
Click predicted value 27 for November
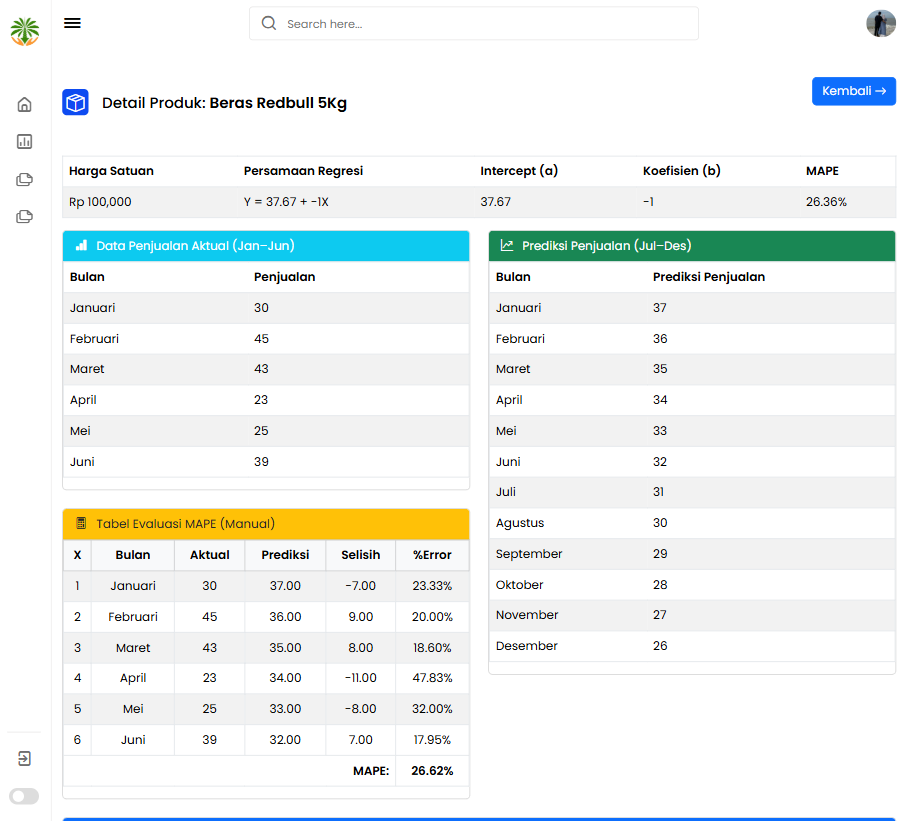[x=660, y=615]
